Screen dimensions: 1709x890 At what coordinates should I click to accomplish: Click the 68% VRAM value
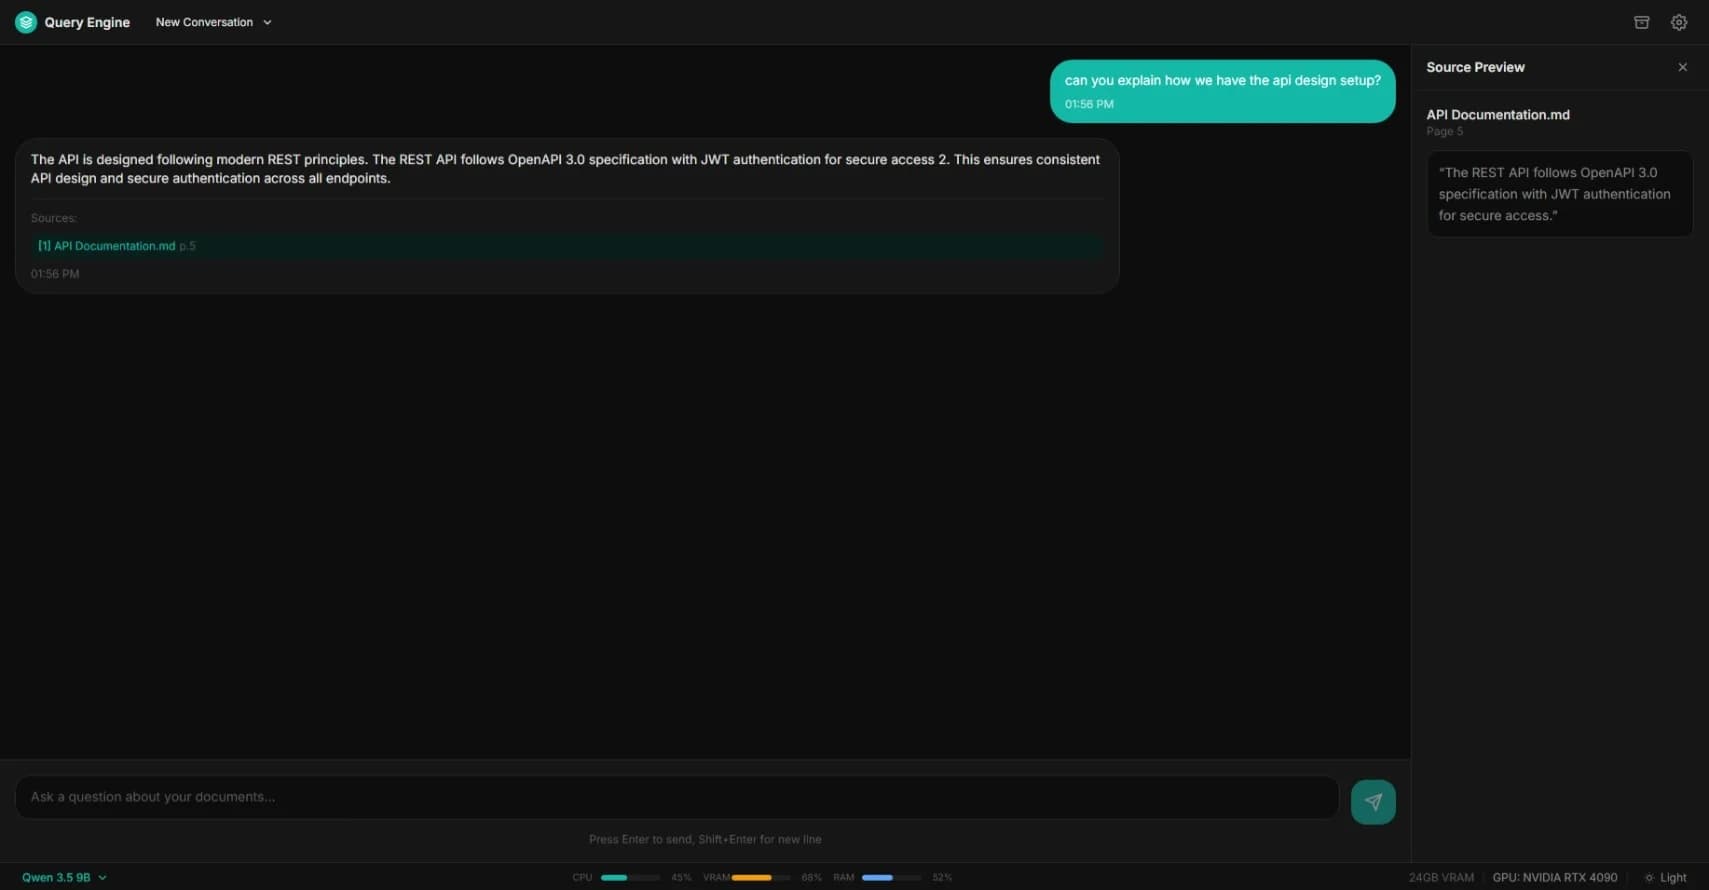pyautogui.click(x=811, y=877)
